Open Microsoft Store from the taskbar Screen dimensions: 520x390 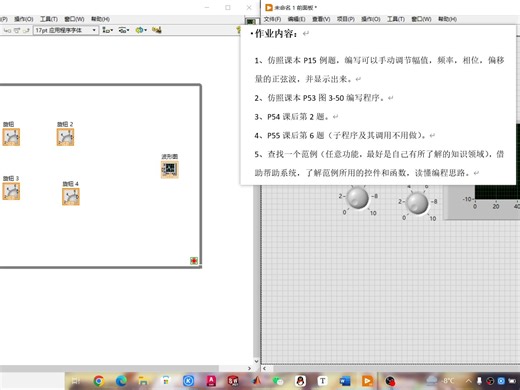tap(166, 381)
